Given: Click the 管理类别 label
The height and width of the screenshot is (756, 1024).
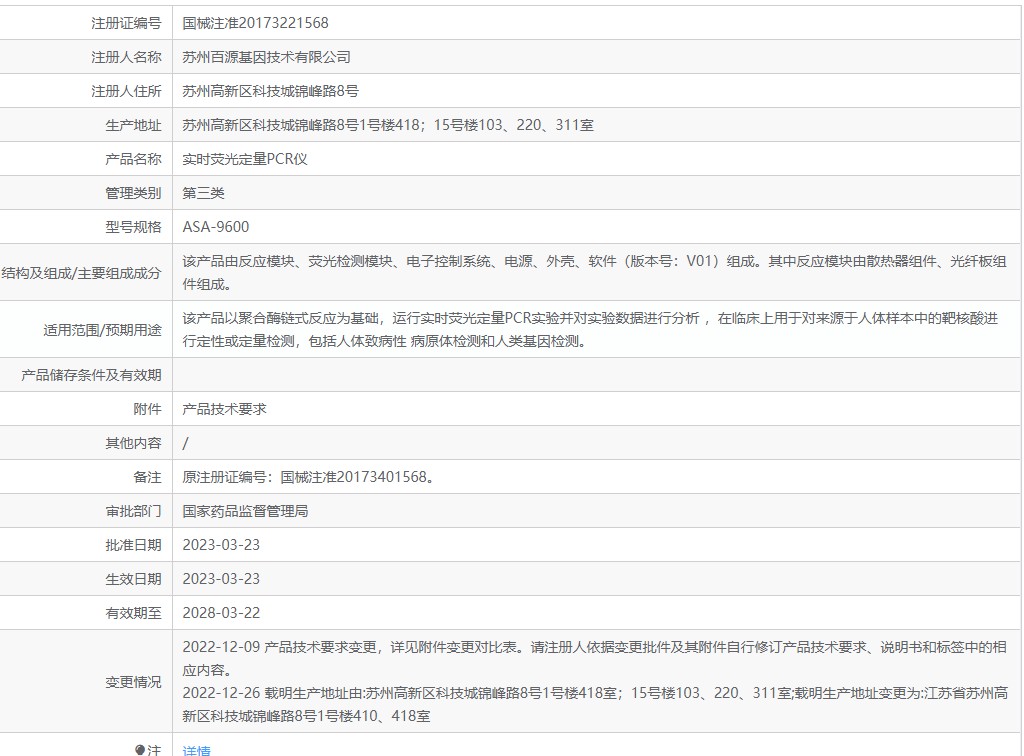Looking at the screenshot, I should pos(133,193).
